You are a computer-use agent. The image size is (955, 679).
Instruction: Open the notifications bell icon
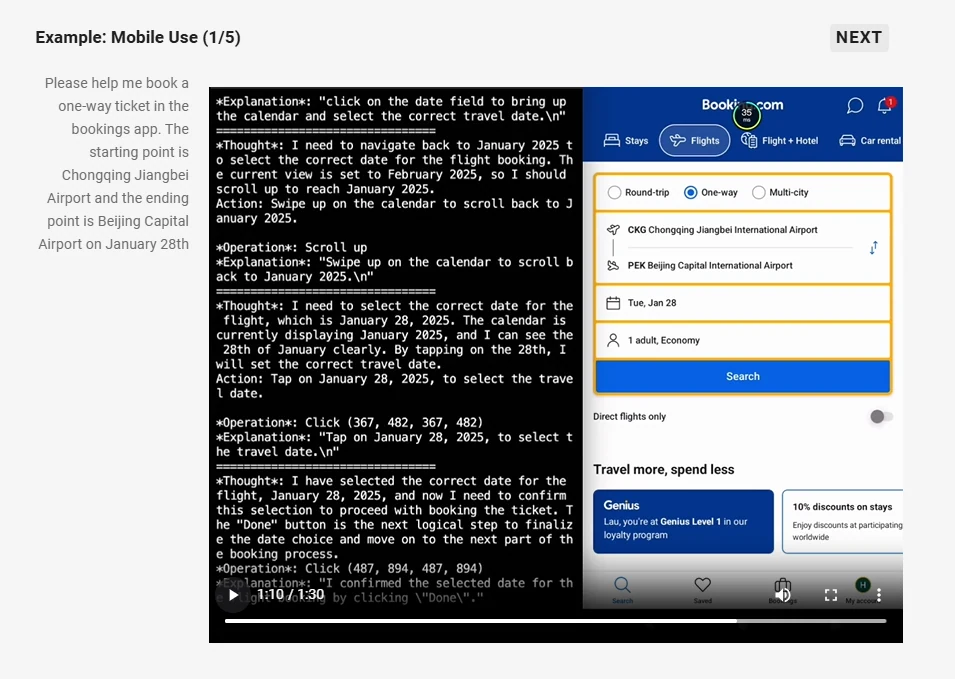coord(885,106)
